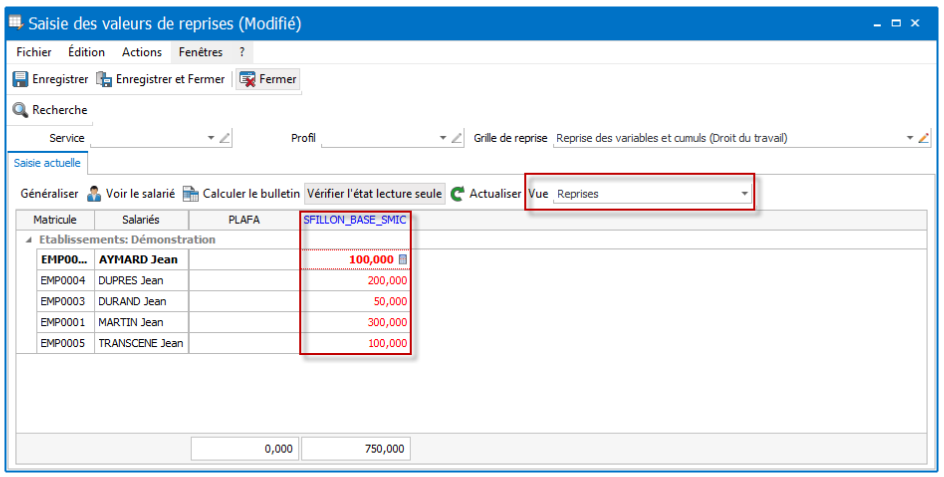Select the DUPRES Jean value 200,000 cell

pos(355,281)
